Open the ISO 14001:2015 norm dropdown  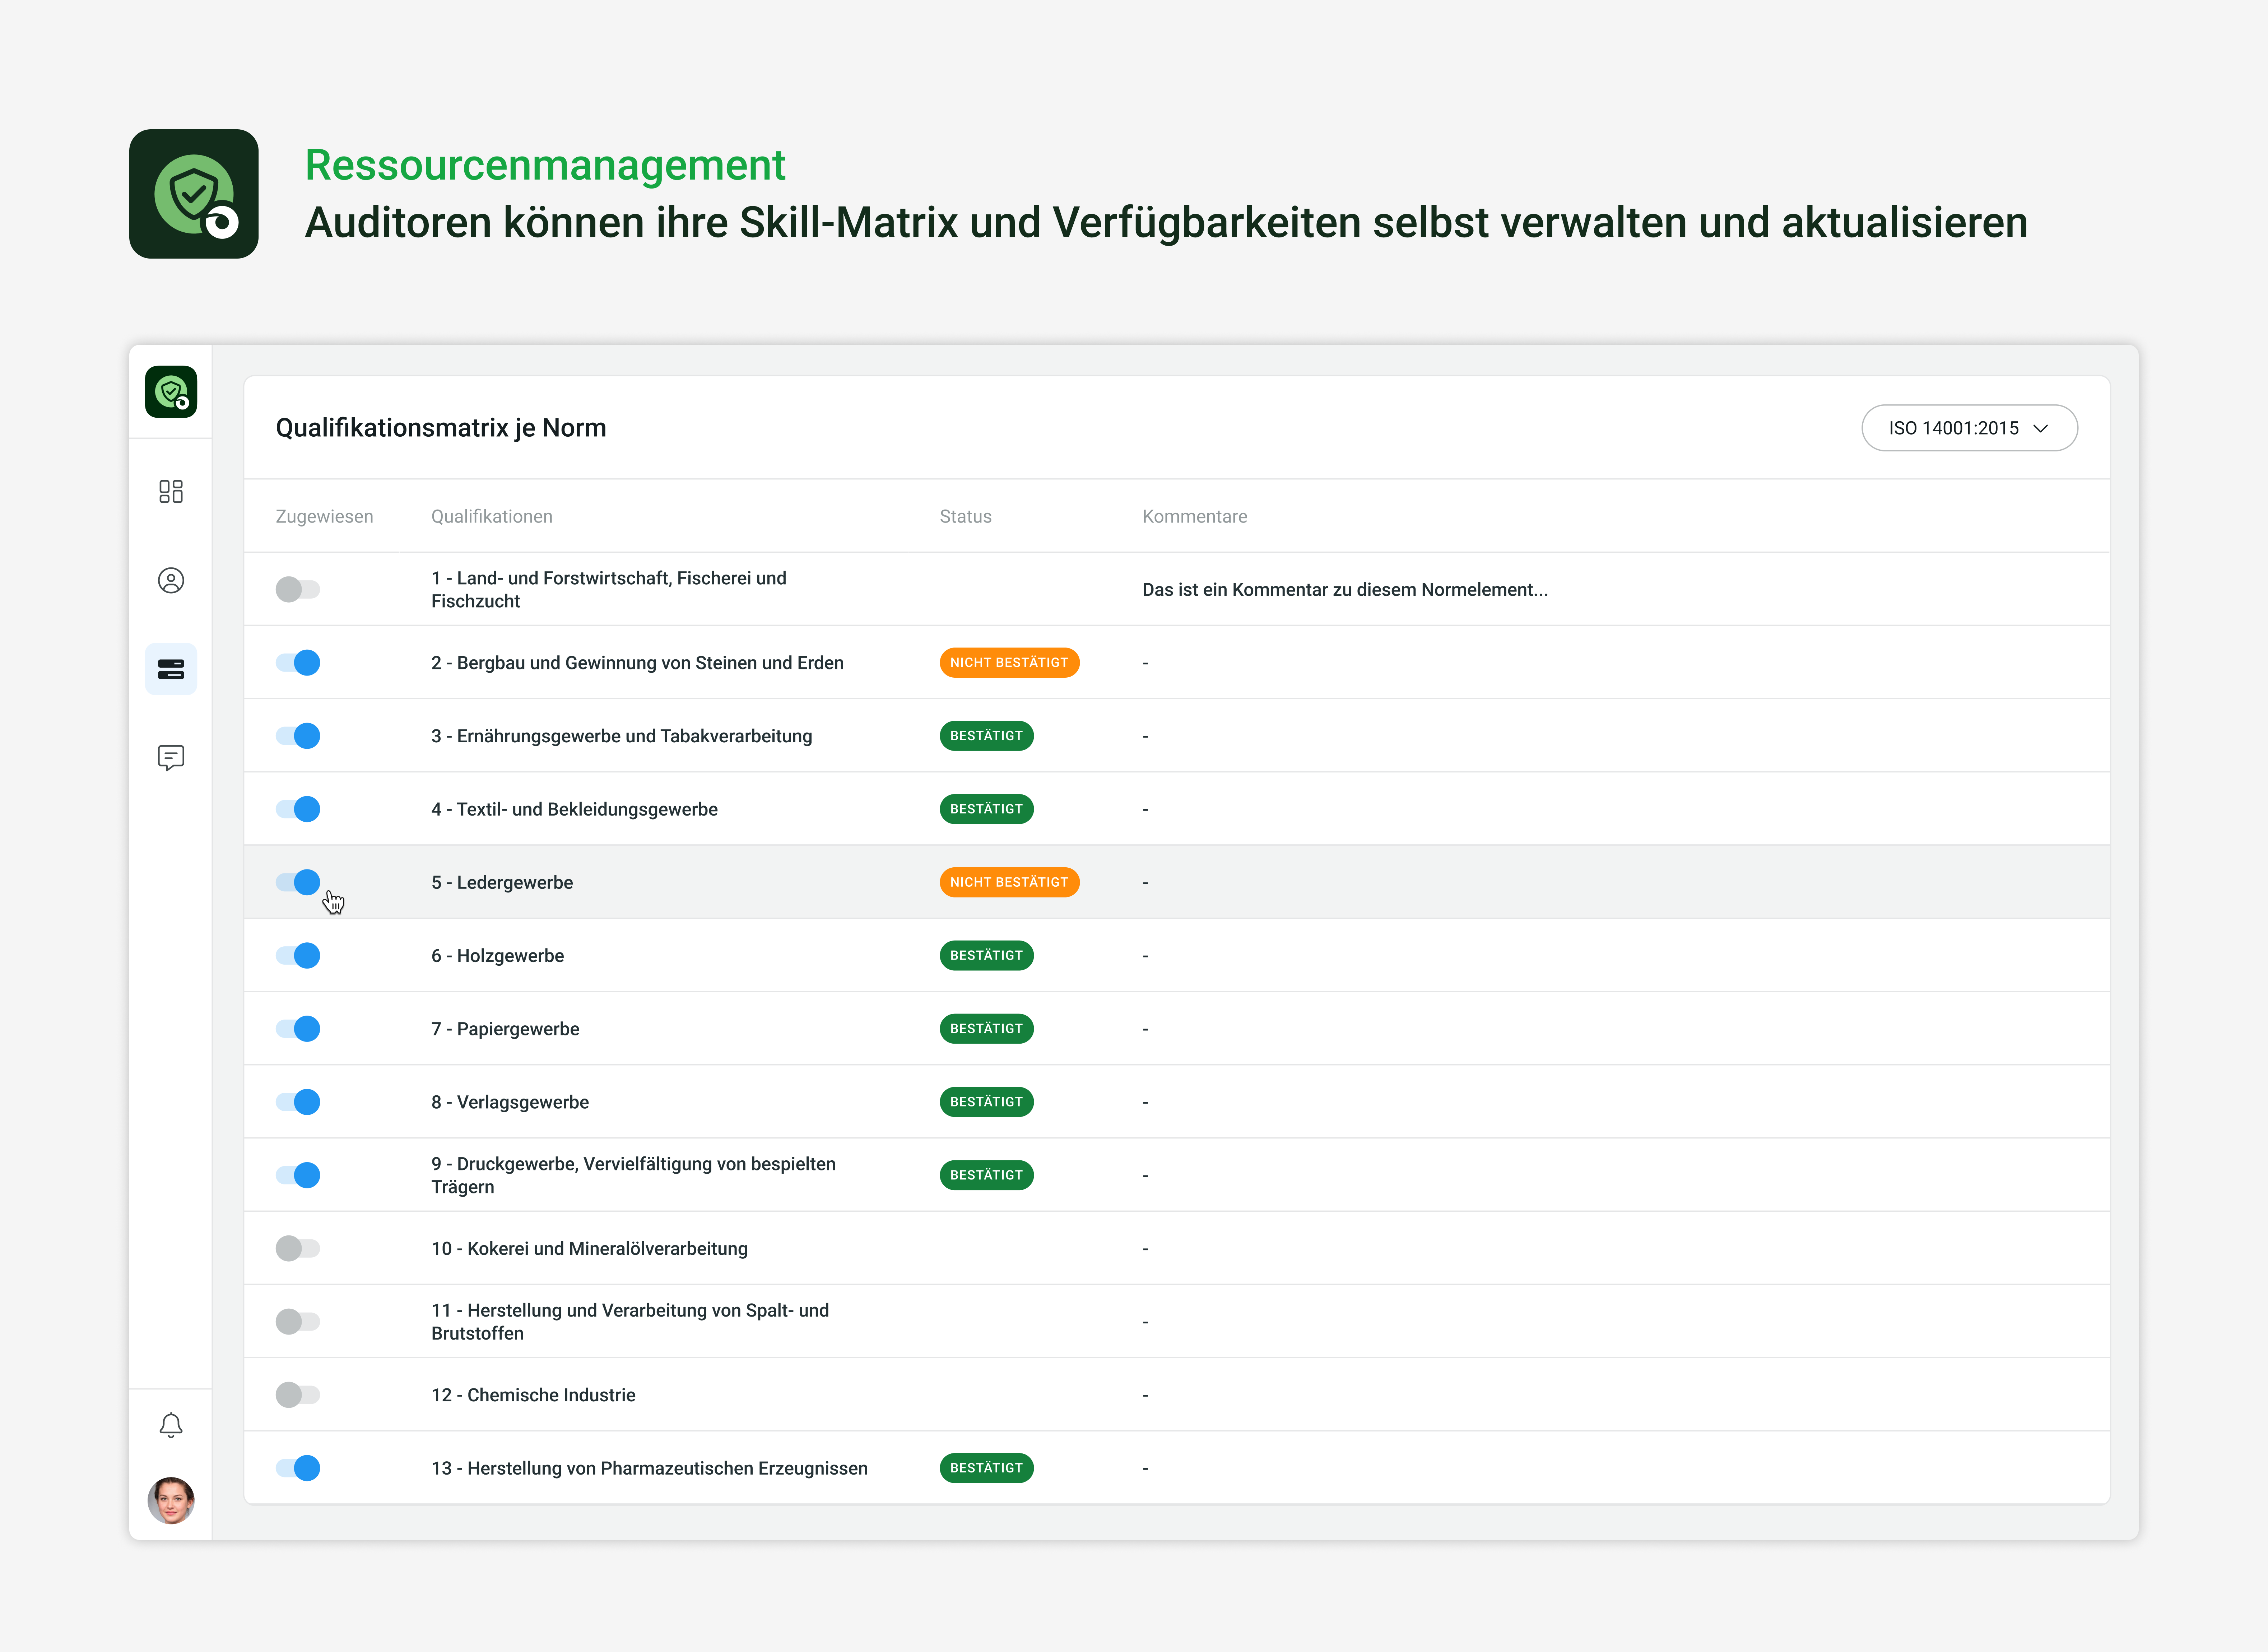point(1968,428)
